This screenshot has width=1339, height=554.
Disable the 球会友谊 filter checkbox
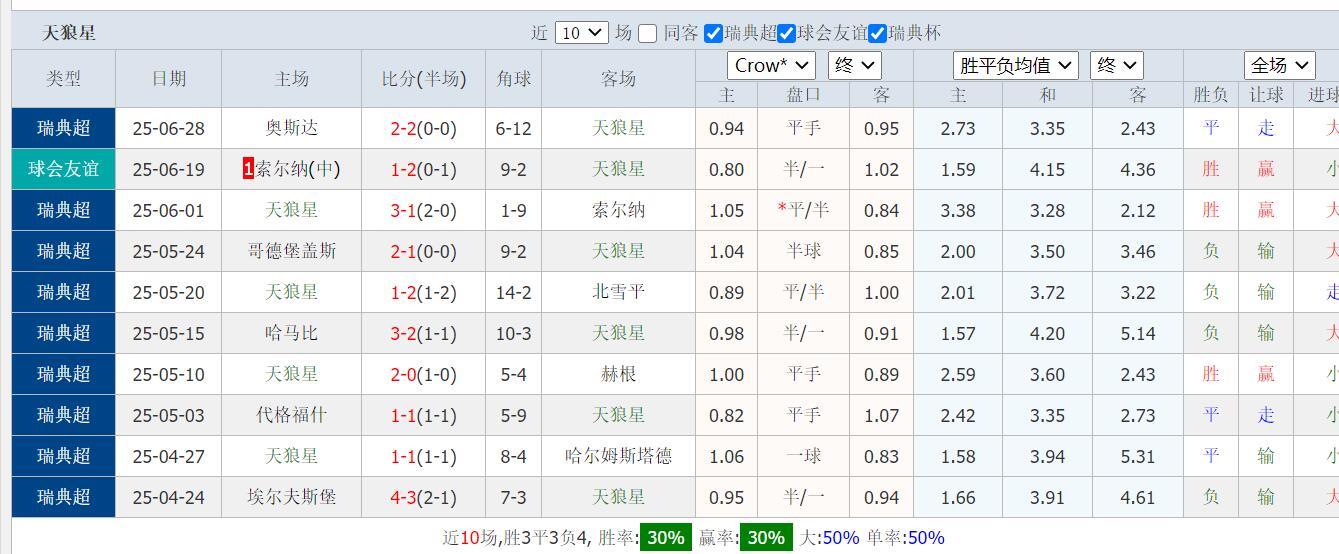pyautogui.click(x=787, y=33)
